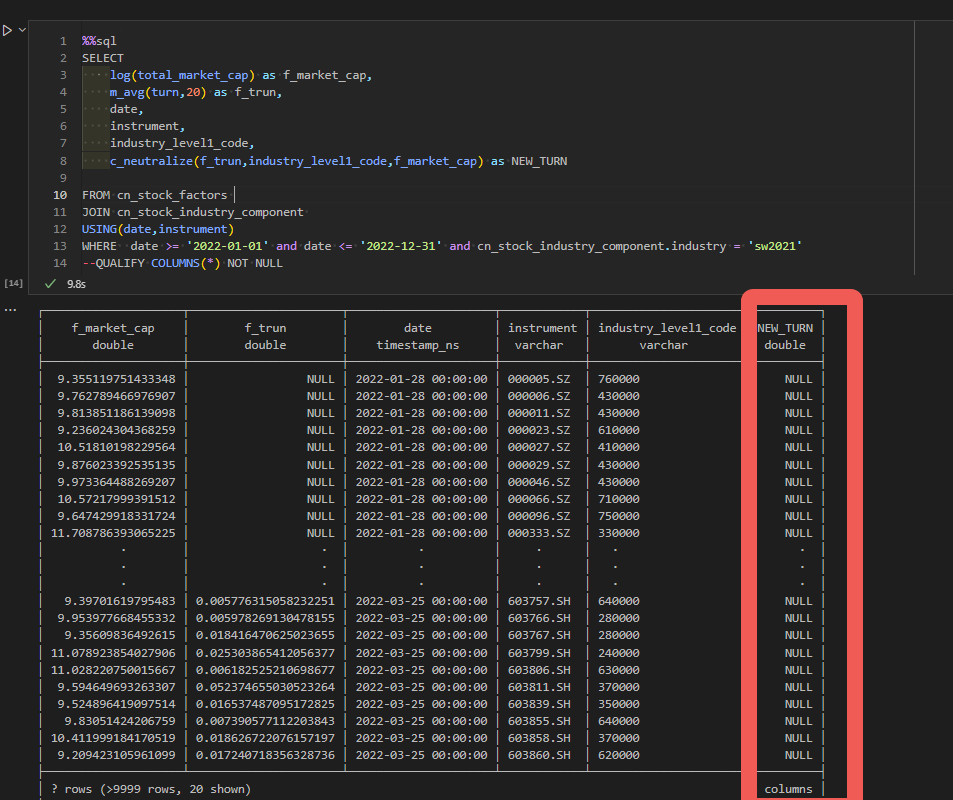The height and width of the screenshot is (800, 953).
Task: Click the m_avg function call in code
Action: coord(127,92)
